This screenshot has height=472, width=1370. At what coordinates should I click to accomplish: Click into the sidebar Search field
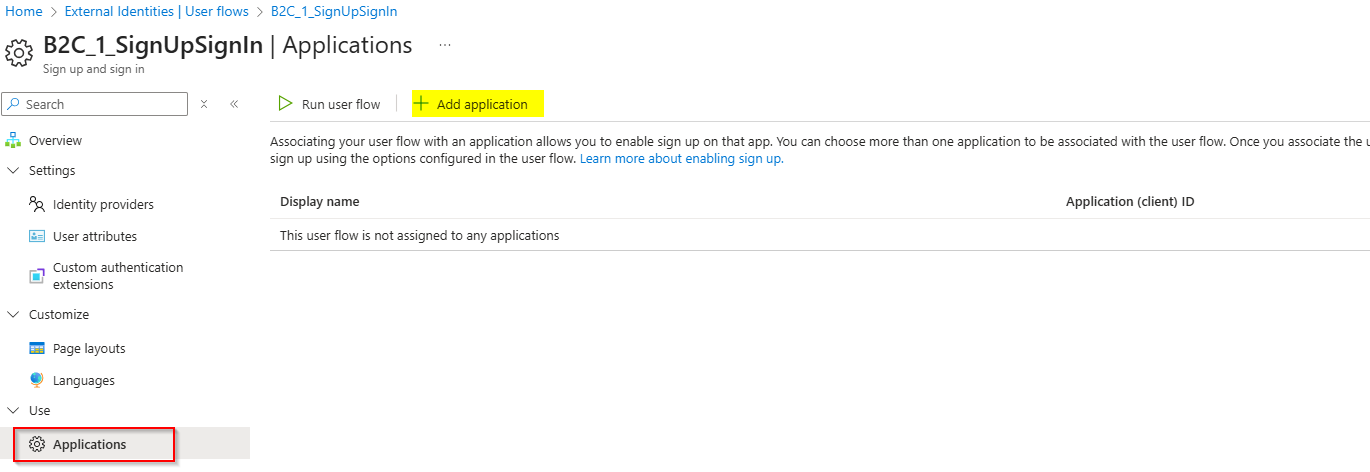click(95, 104)
